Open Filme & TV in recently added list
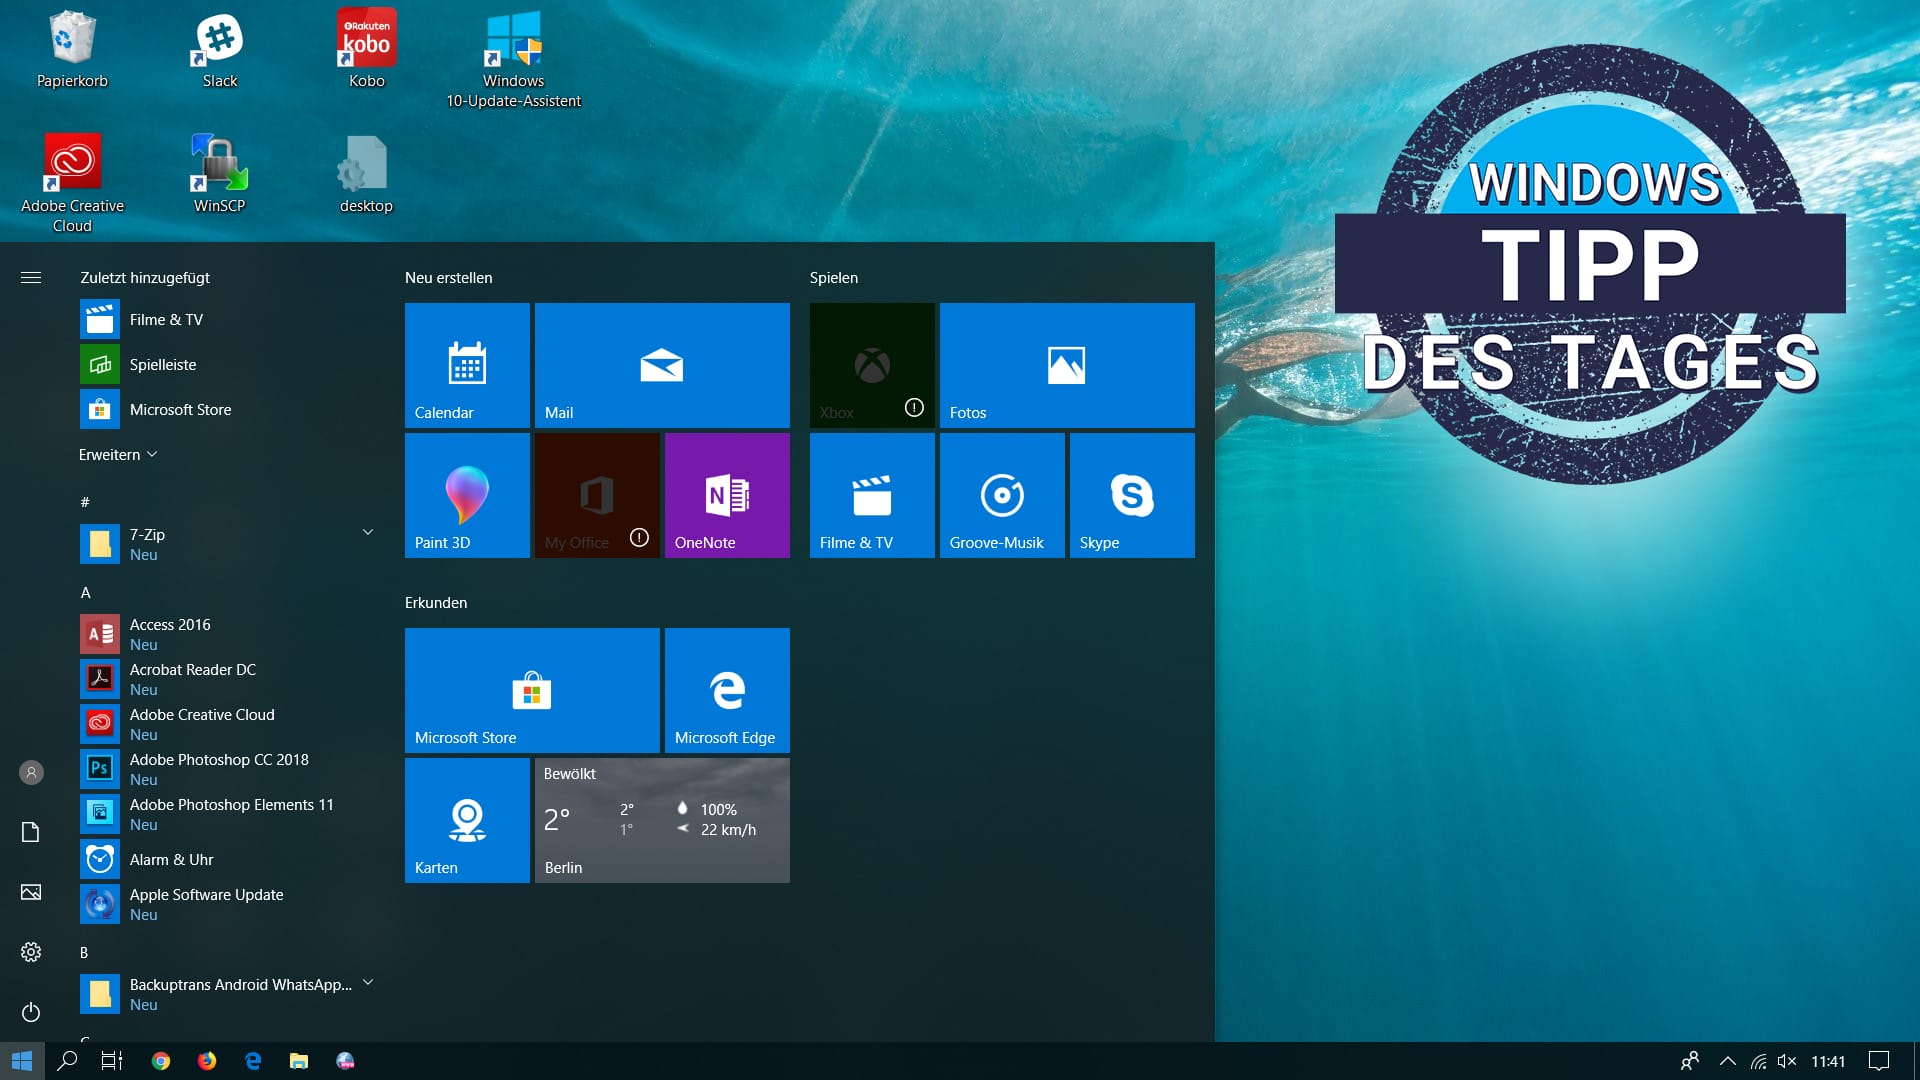The width and height of the screenshot is (1920, 1080). (228, 320)
